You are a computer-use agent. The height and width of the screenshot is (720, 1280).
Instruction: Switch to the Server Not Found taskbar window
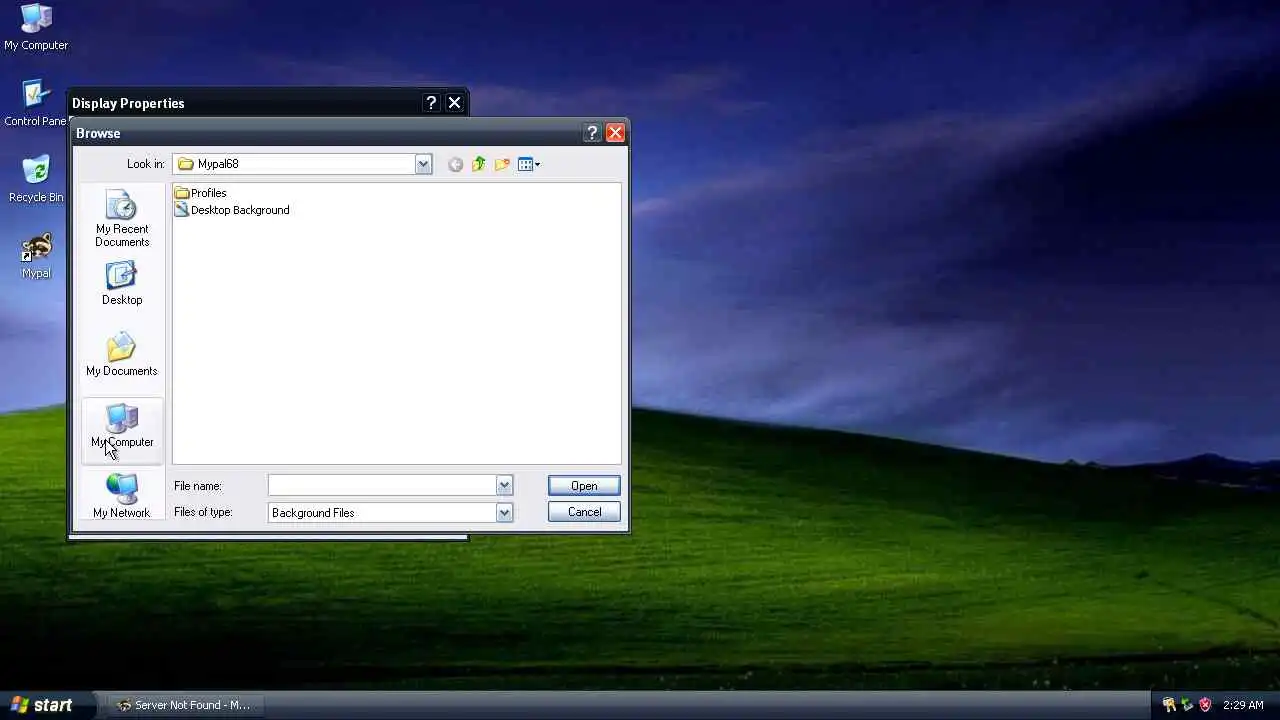pyautogui.click(x=184, y=705)
